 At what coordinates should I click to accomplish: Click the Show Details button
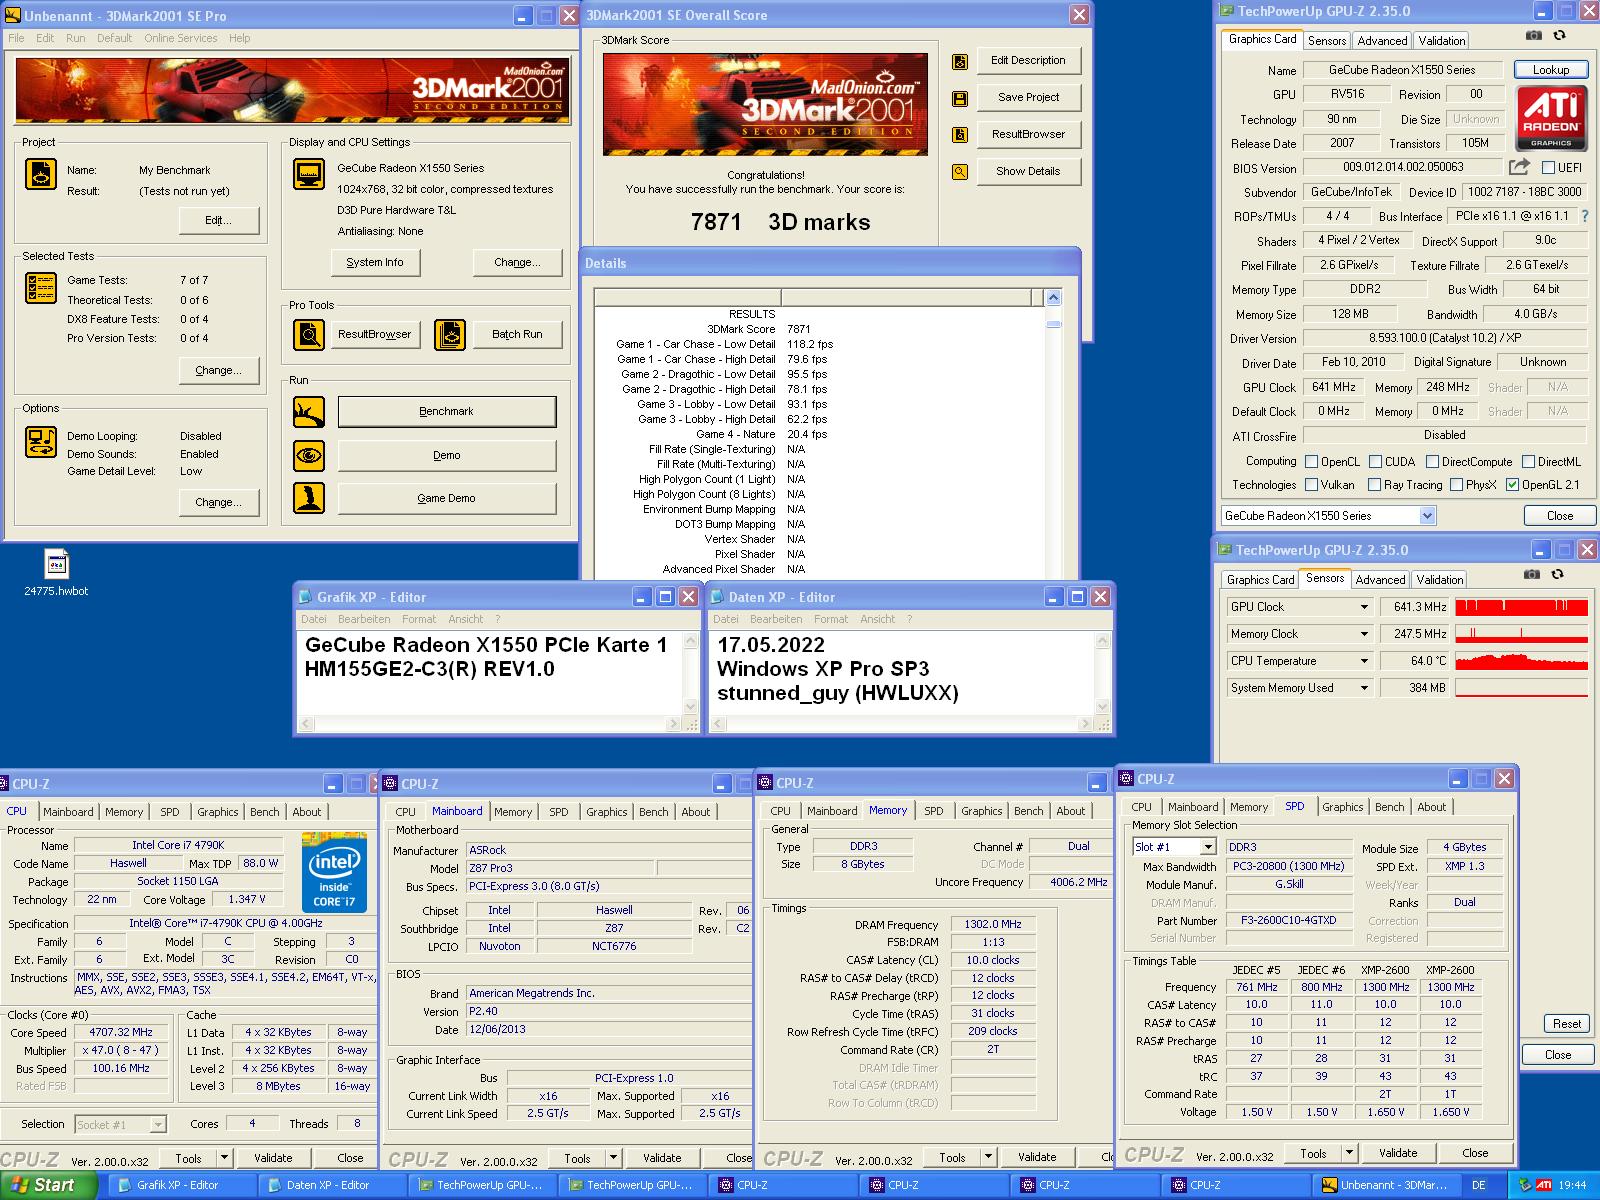(x=1028, y=171)
